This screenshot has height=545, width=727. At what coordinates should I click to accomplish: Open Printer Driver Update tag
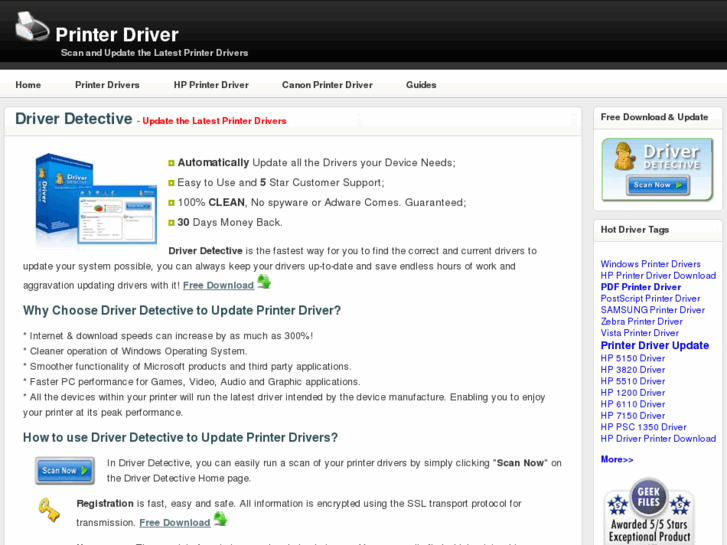(x=655, y=346)
